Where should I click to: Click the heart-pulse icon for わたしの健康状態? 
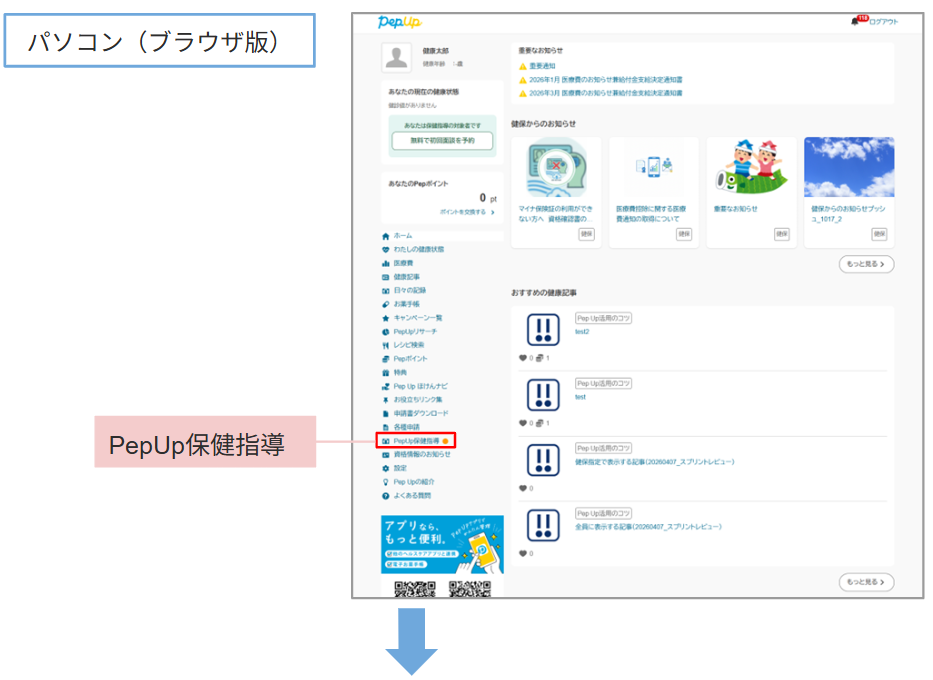click(386, 250)
